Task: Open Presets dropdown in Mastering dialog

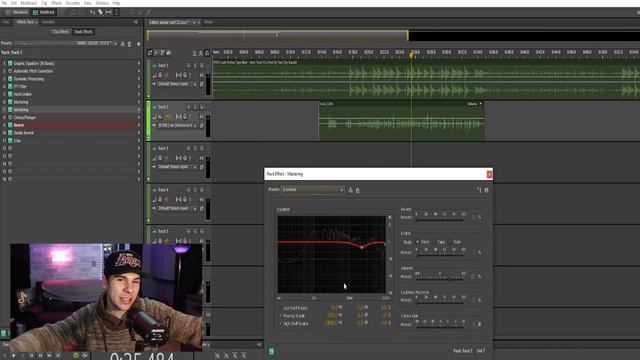Action: point(312,190)
